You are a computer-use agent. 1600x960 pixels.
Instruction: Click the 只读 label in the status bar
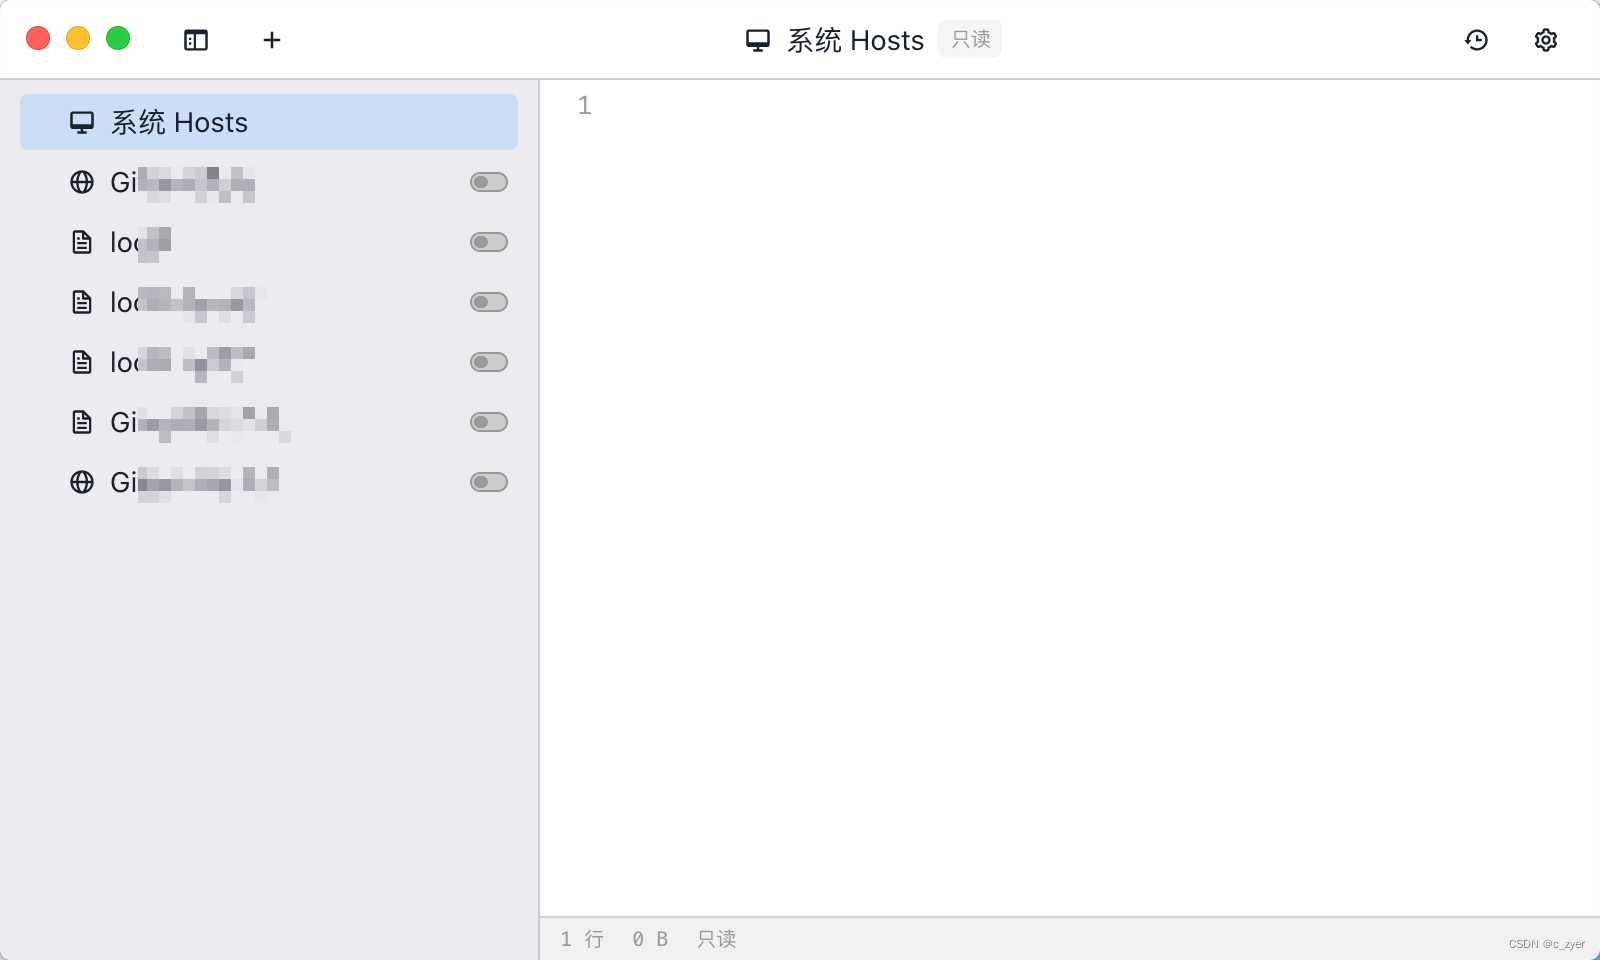pos(717,939)
